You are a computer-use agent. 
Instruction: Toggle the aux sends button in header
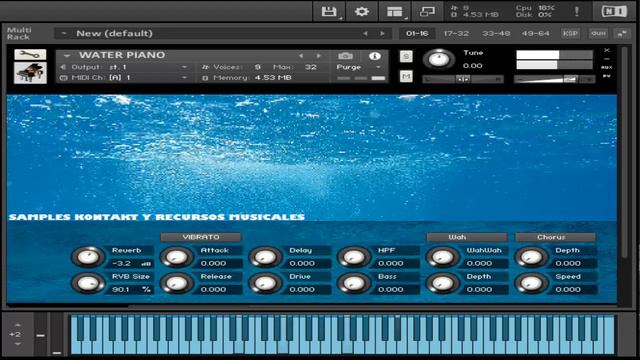pyautogui.click(x=598, y=33)
